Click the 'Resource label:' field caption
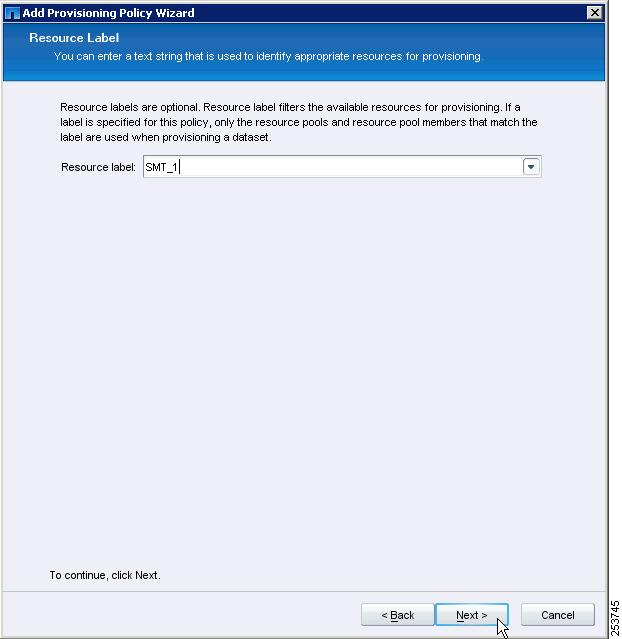Viewport: 622px width, 639px height. [98, 167]
